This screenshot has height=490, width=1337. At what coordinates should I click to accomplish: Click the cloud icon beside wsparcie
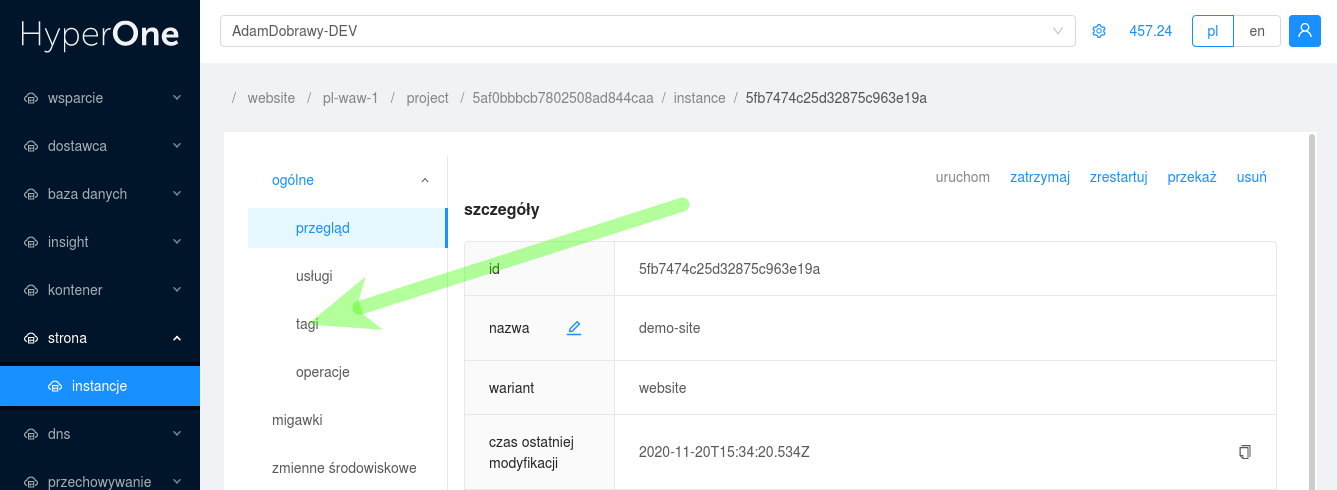pos(30,98)
